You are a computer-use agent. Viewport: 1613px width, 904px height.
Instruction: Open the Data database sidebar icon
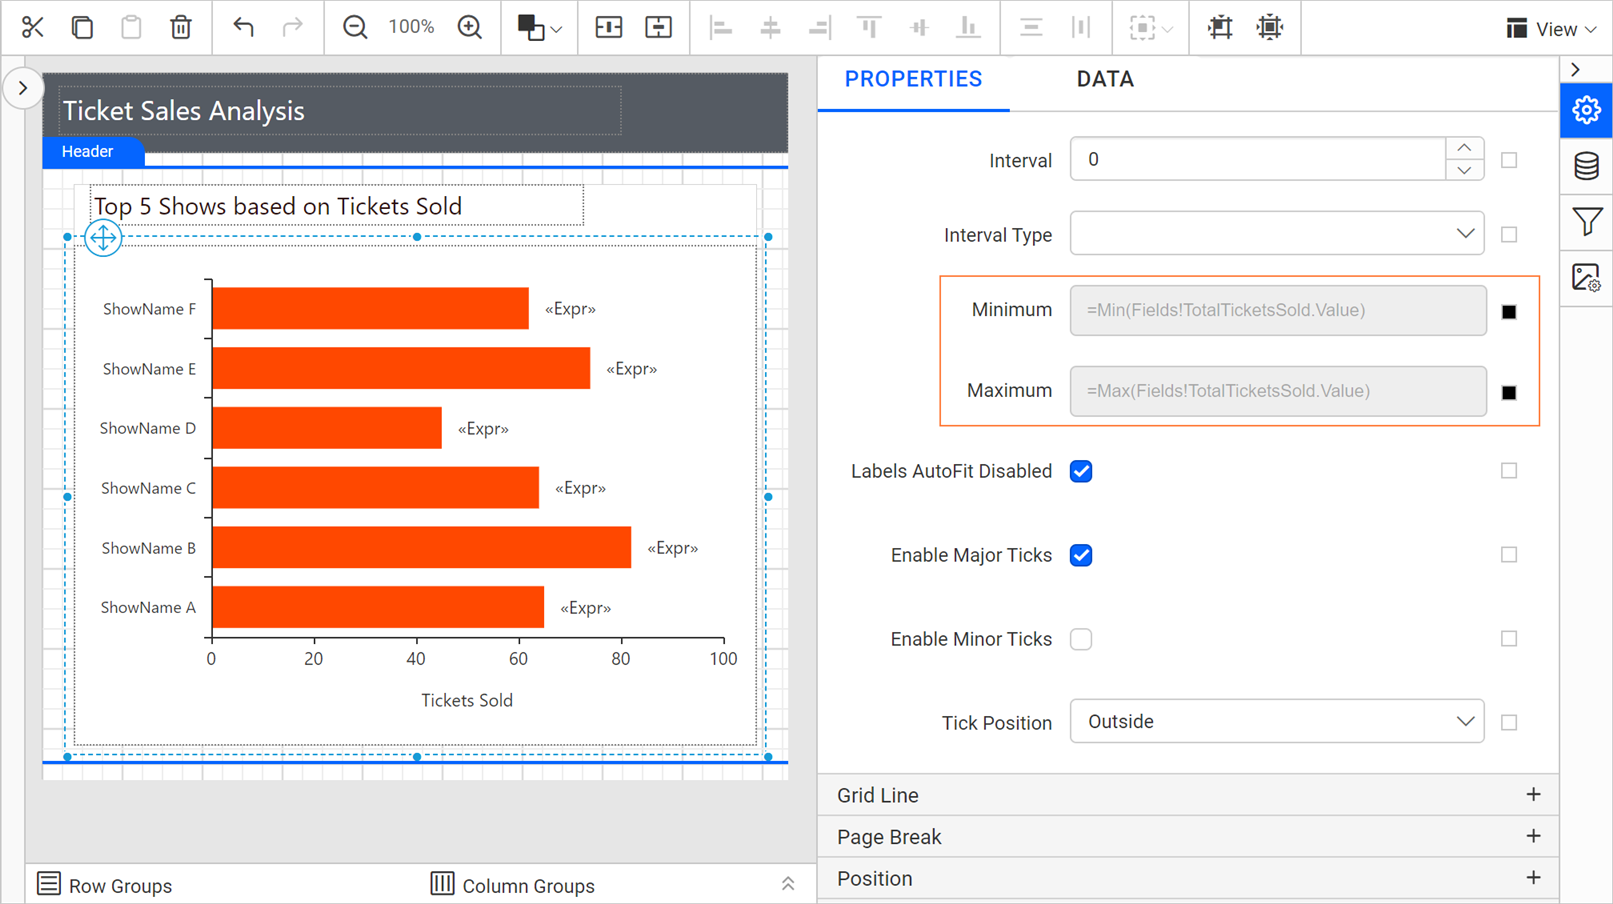point(1586,166)
